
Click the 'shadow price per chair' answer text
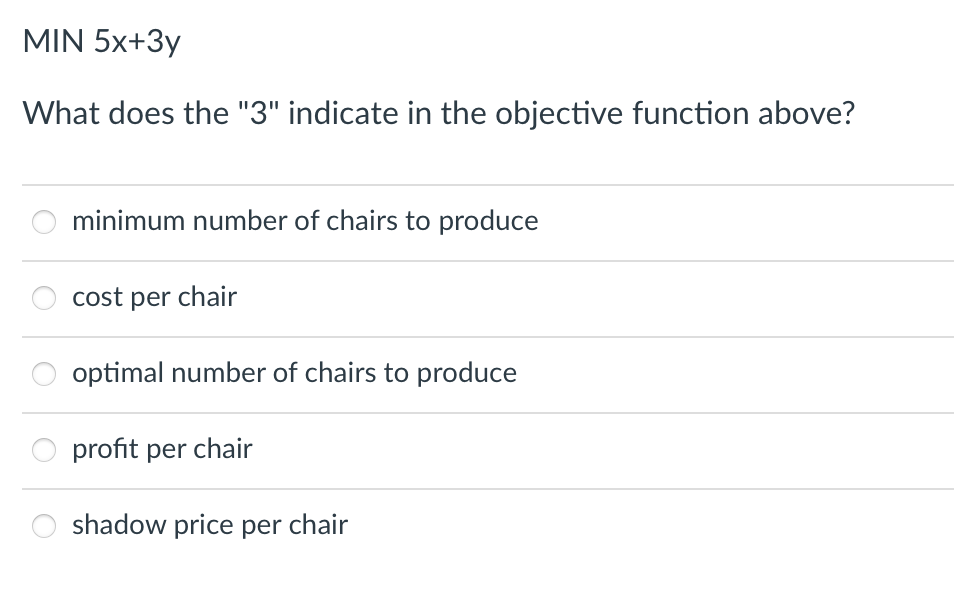coord(209,525)
